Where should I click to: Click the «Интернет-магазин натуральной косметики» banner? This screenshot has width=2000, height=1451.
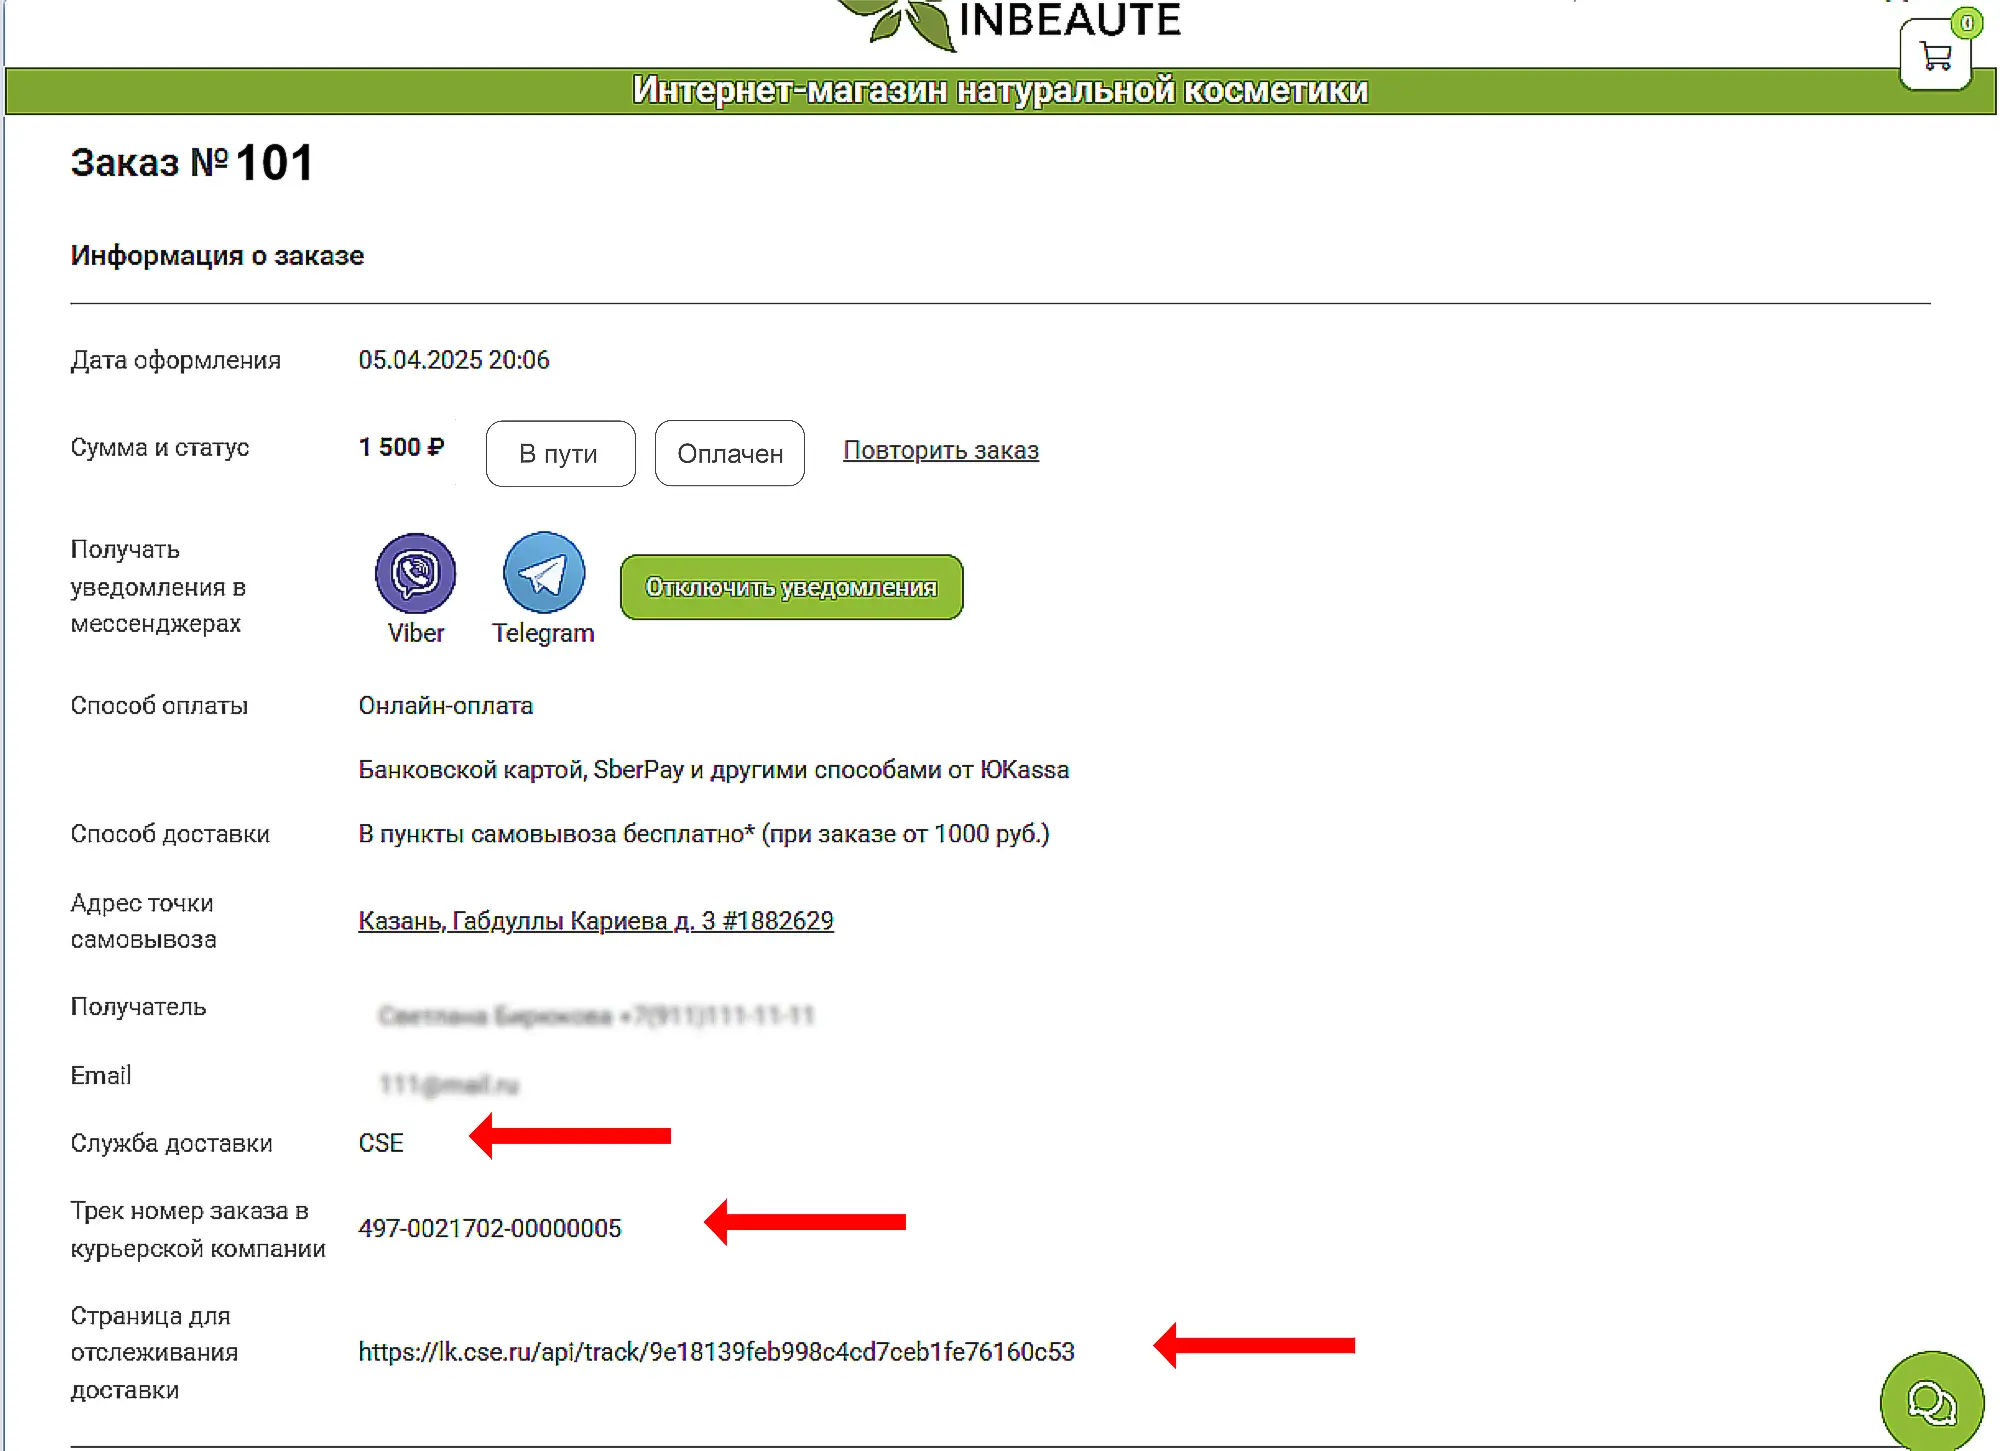pyautogui.click(x=1000, y=91)
